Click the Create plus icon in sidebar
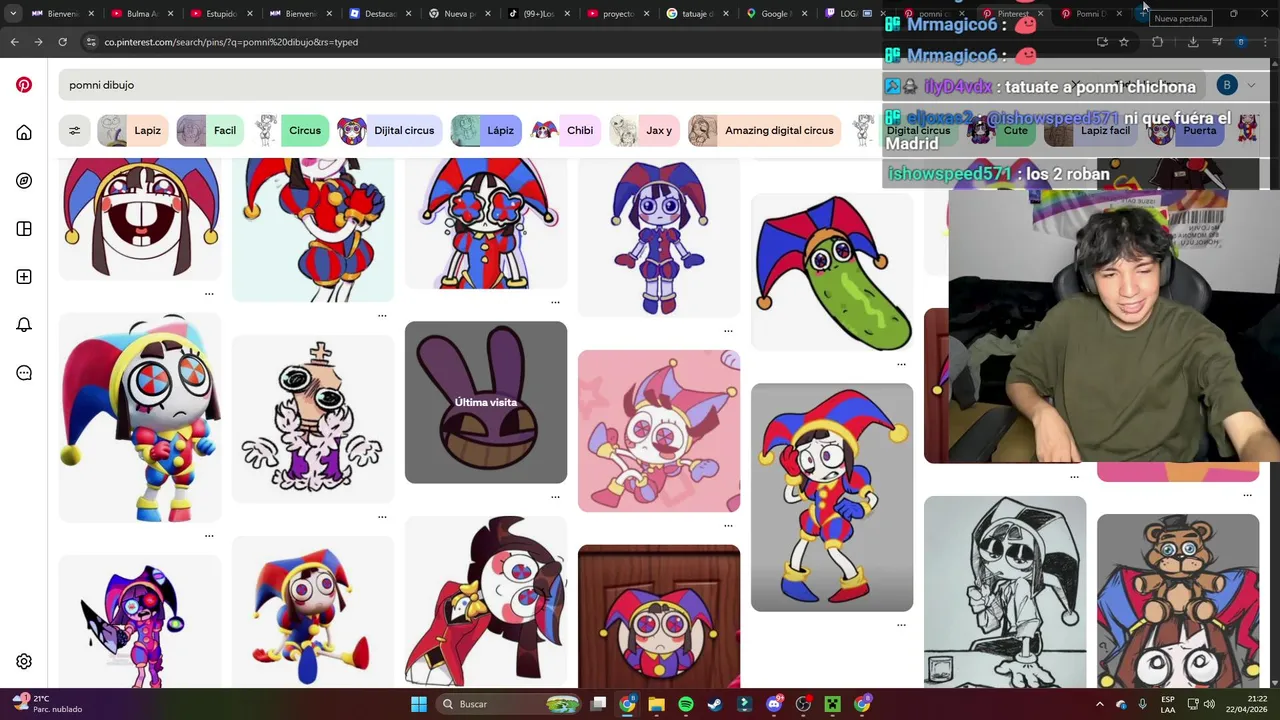The height and width of the screenshot is (720, 1280). click(24, 277)
